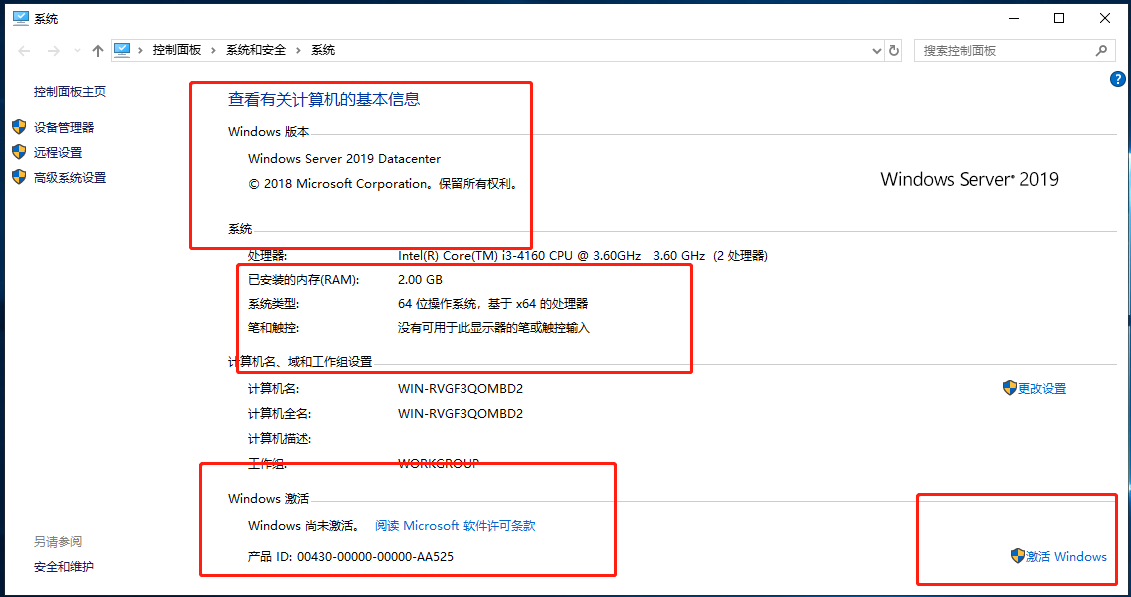Screen dimensions: 1131x597
Task: Click breadcrumb chevron before 控制面板
Action: [x=141, y=50]
